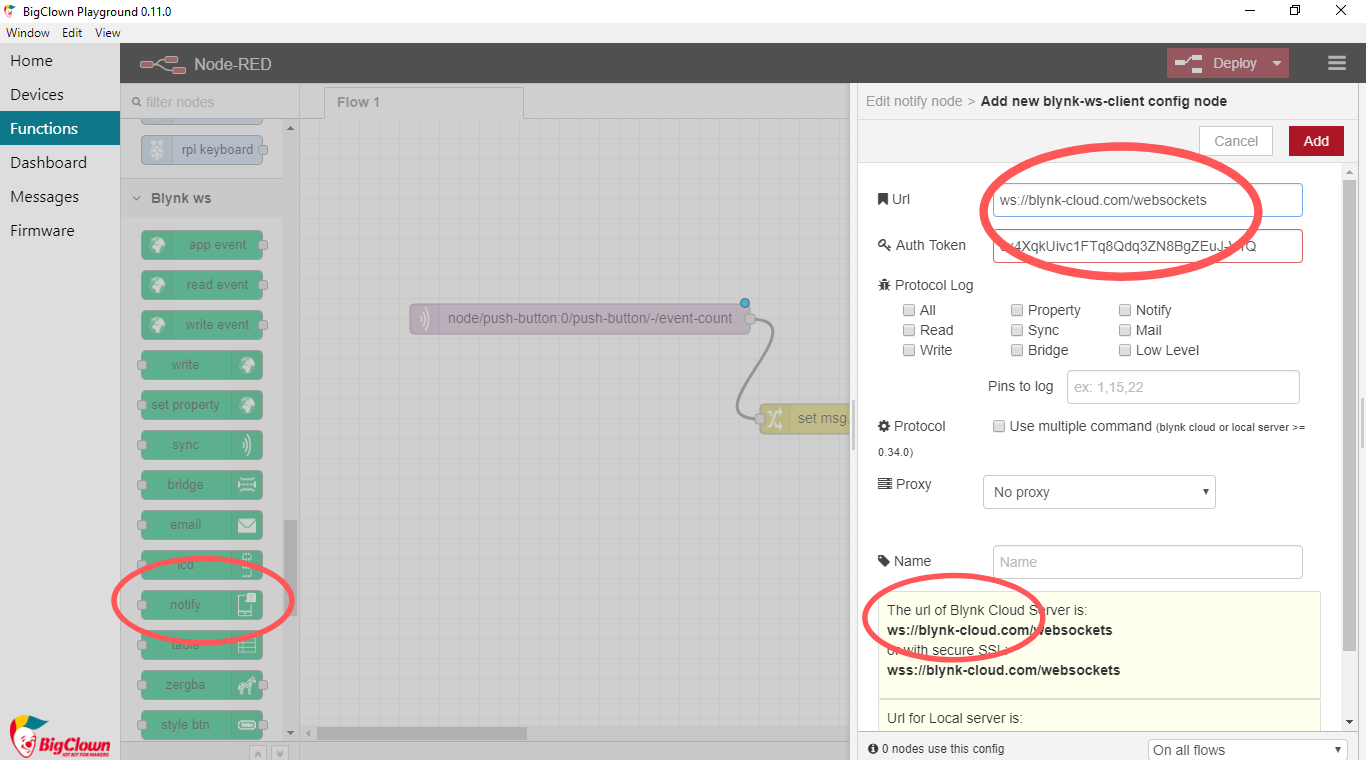Enable Sync protocol log checkbox
Screen dimensions: 1366x760
coord(1017,330)
